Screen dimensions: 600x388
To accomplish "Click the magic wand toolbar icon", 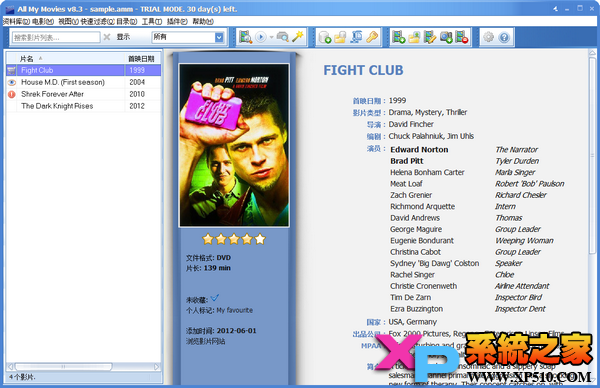I will pos(298,37).
